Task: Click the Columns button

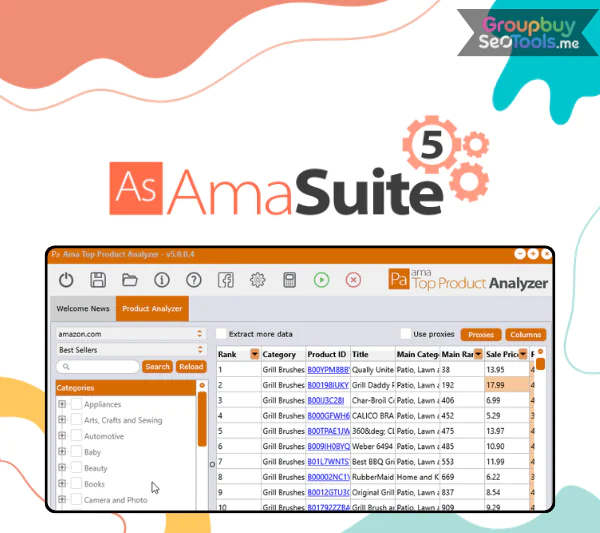Action: (x=526, y=334)
